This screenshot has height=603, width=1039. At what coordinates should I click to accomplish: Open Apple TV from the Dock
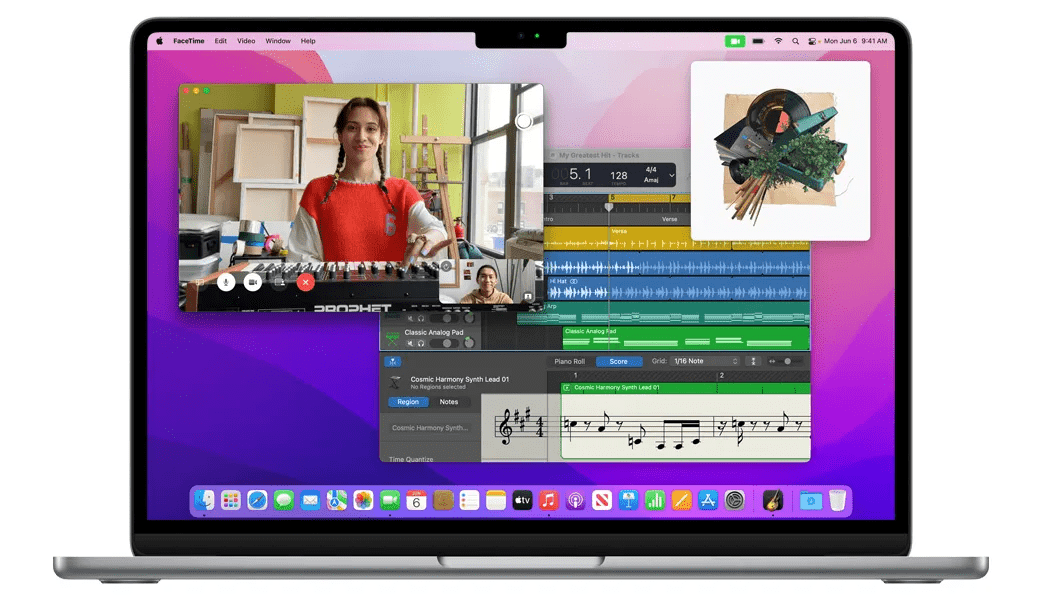tap(522, 500)
